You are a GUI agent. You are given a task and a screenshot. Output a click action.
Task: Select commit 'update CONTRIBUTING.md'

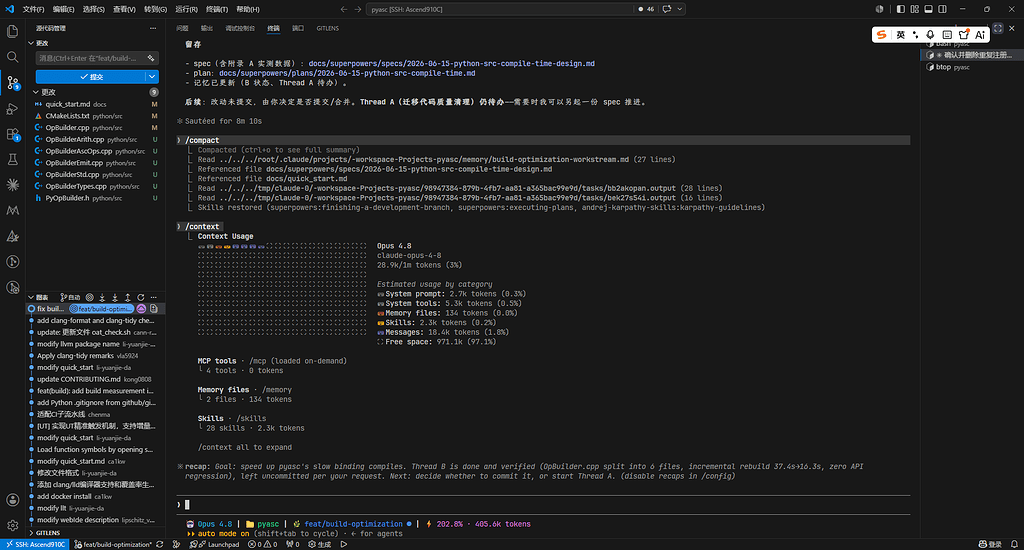pyautogui.click(x=95, y=379)
